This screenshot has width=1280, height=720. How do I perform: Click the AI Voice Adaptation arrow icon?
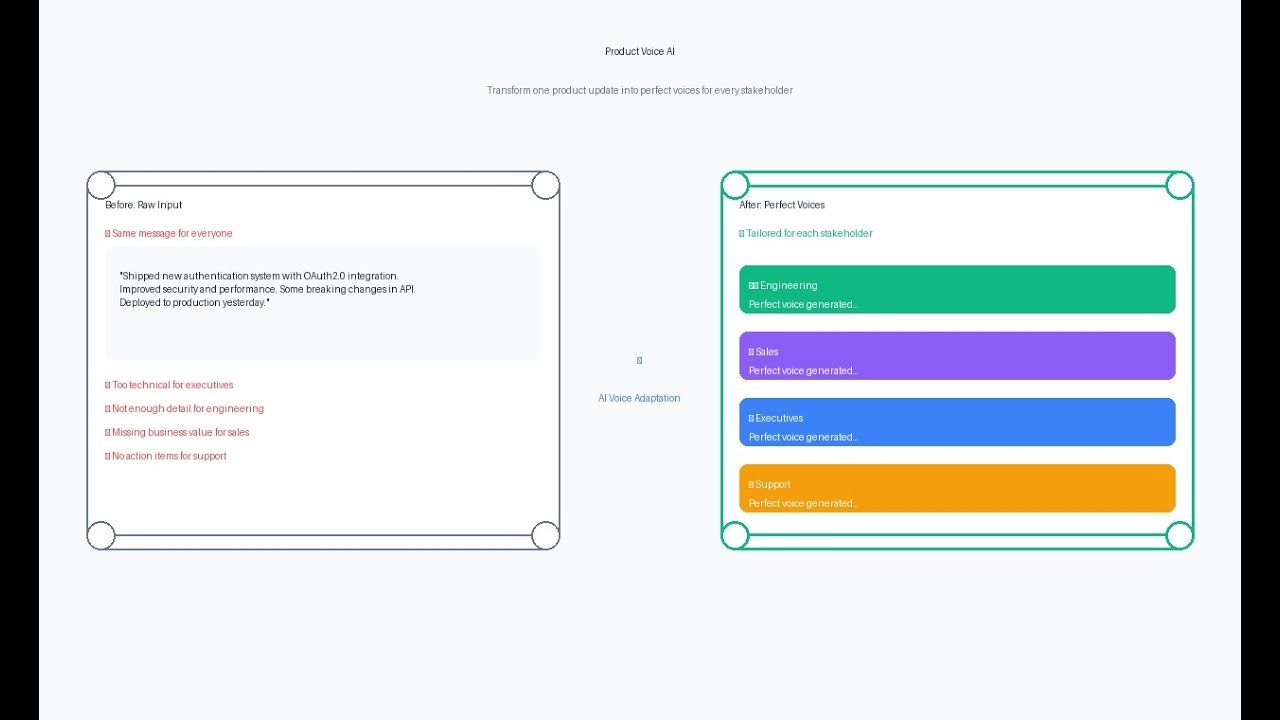tap(639, 360)
